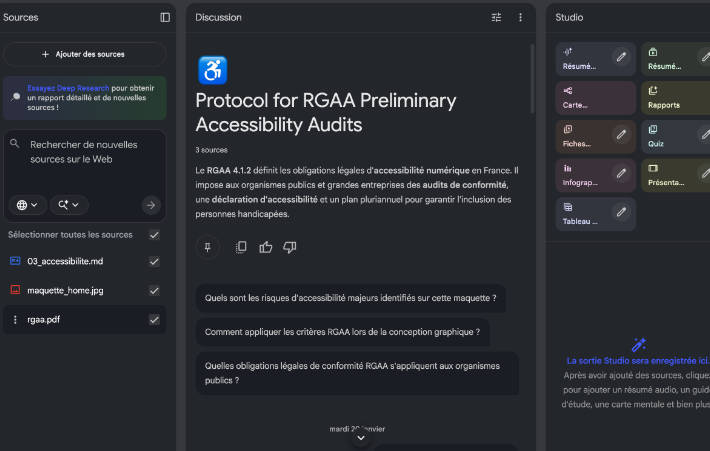Click the 'Rechercher de nouvelles sources' search field
Viewport: 710px width, 451px height.
(85, 152)
